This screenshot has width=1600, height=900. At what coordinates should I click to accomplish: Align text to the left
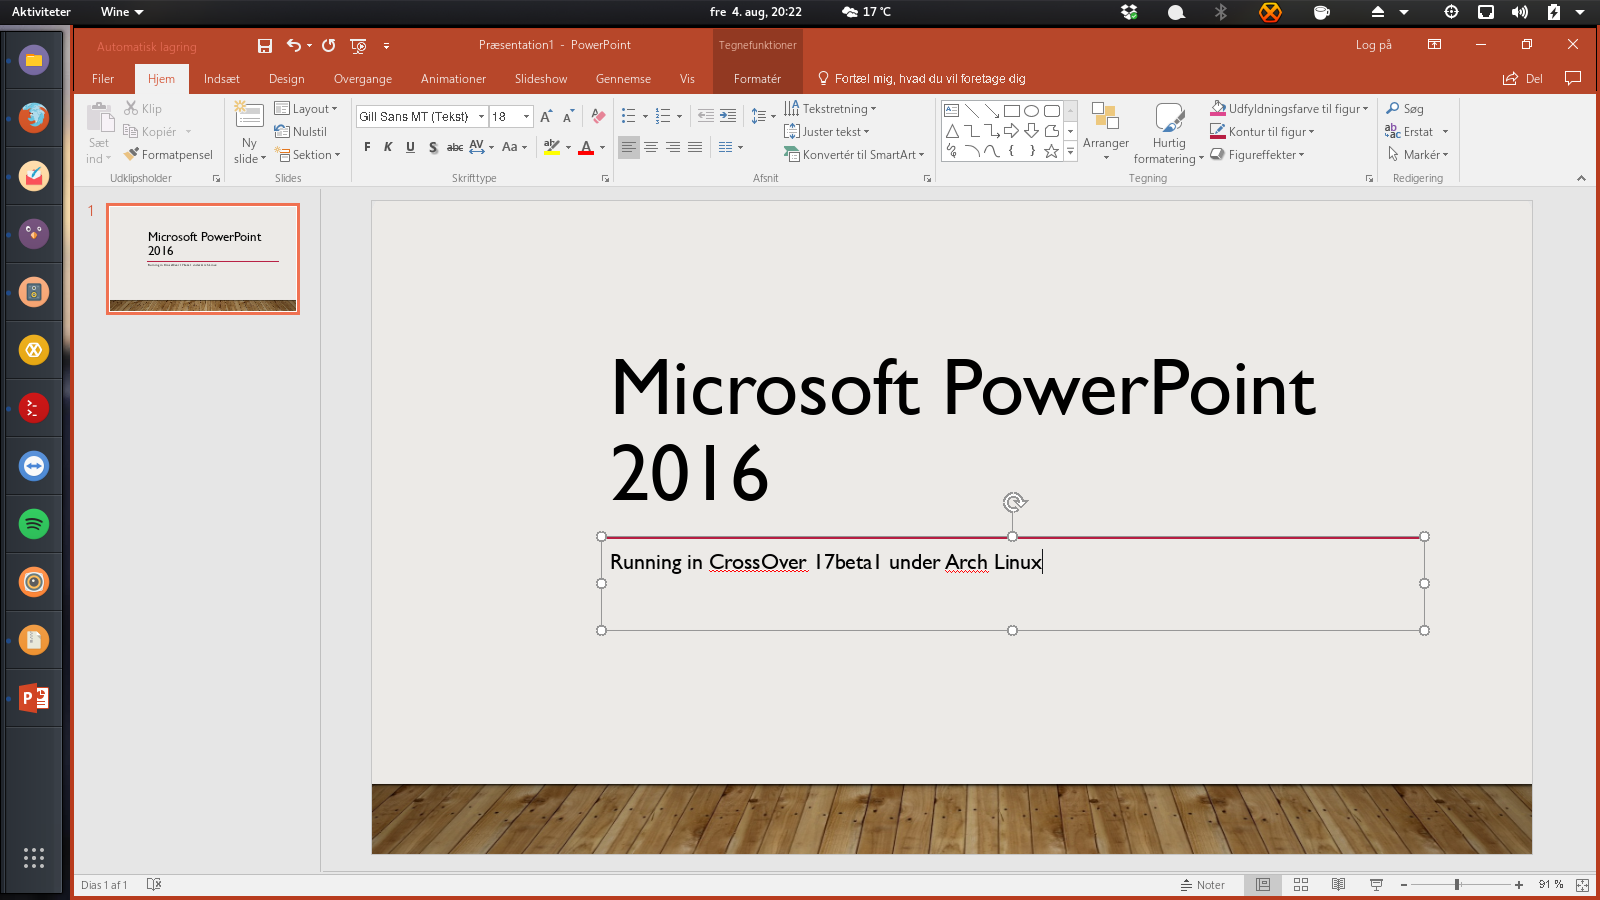point(628,147)
